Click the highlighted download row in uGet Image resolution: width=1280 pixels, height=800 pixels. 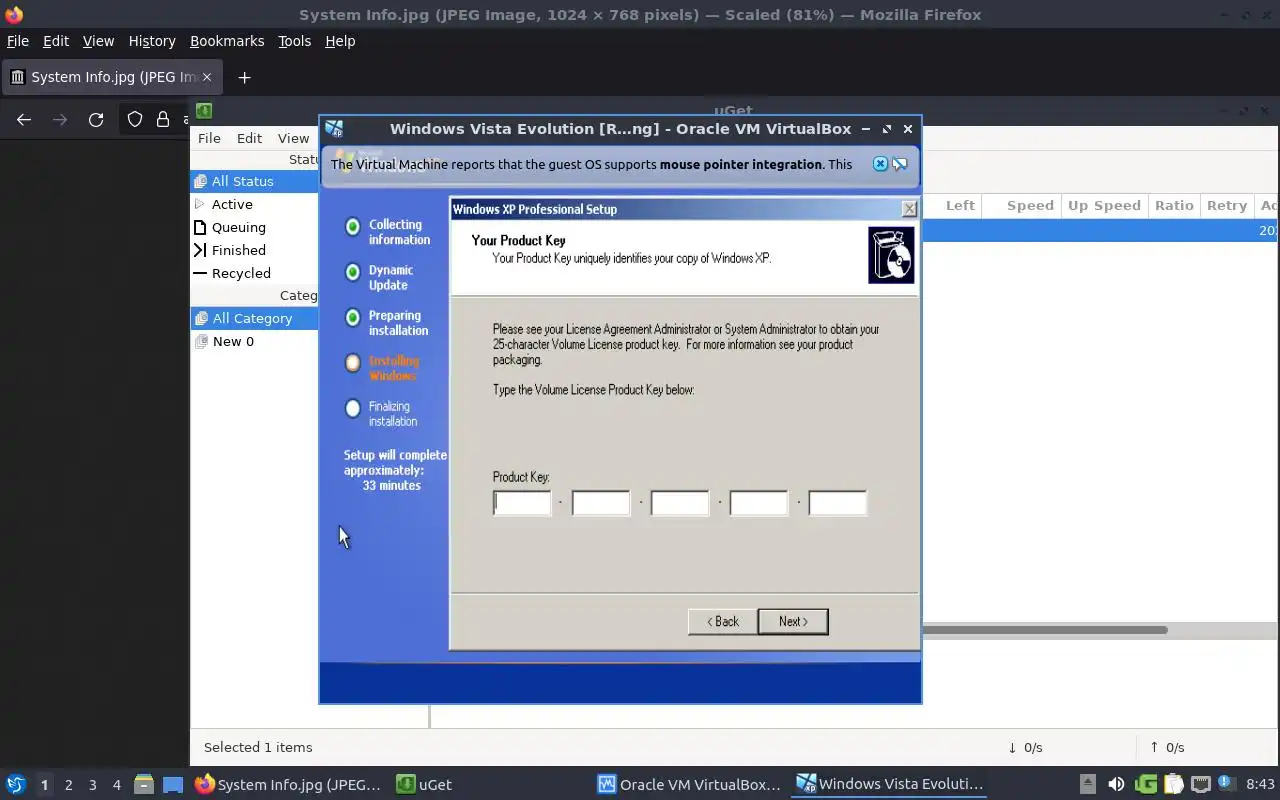[x=1100, y=230]
